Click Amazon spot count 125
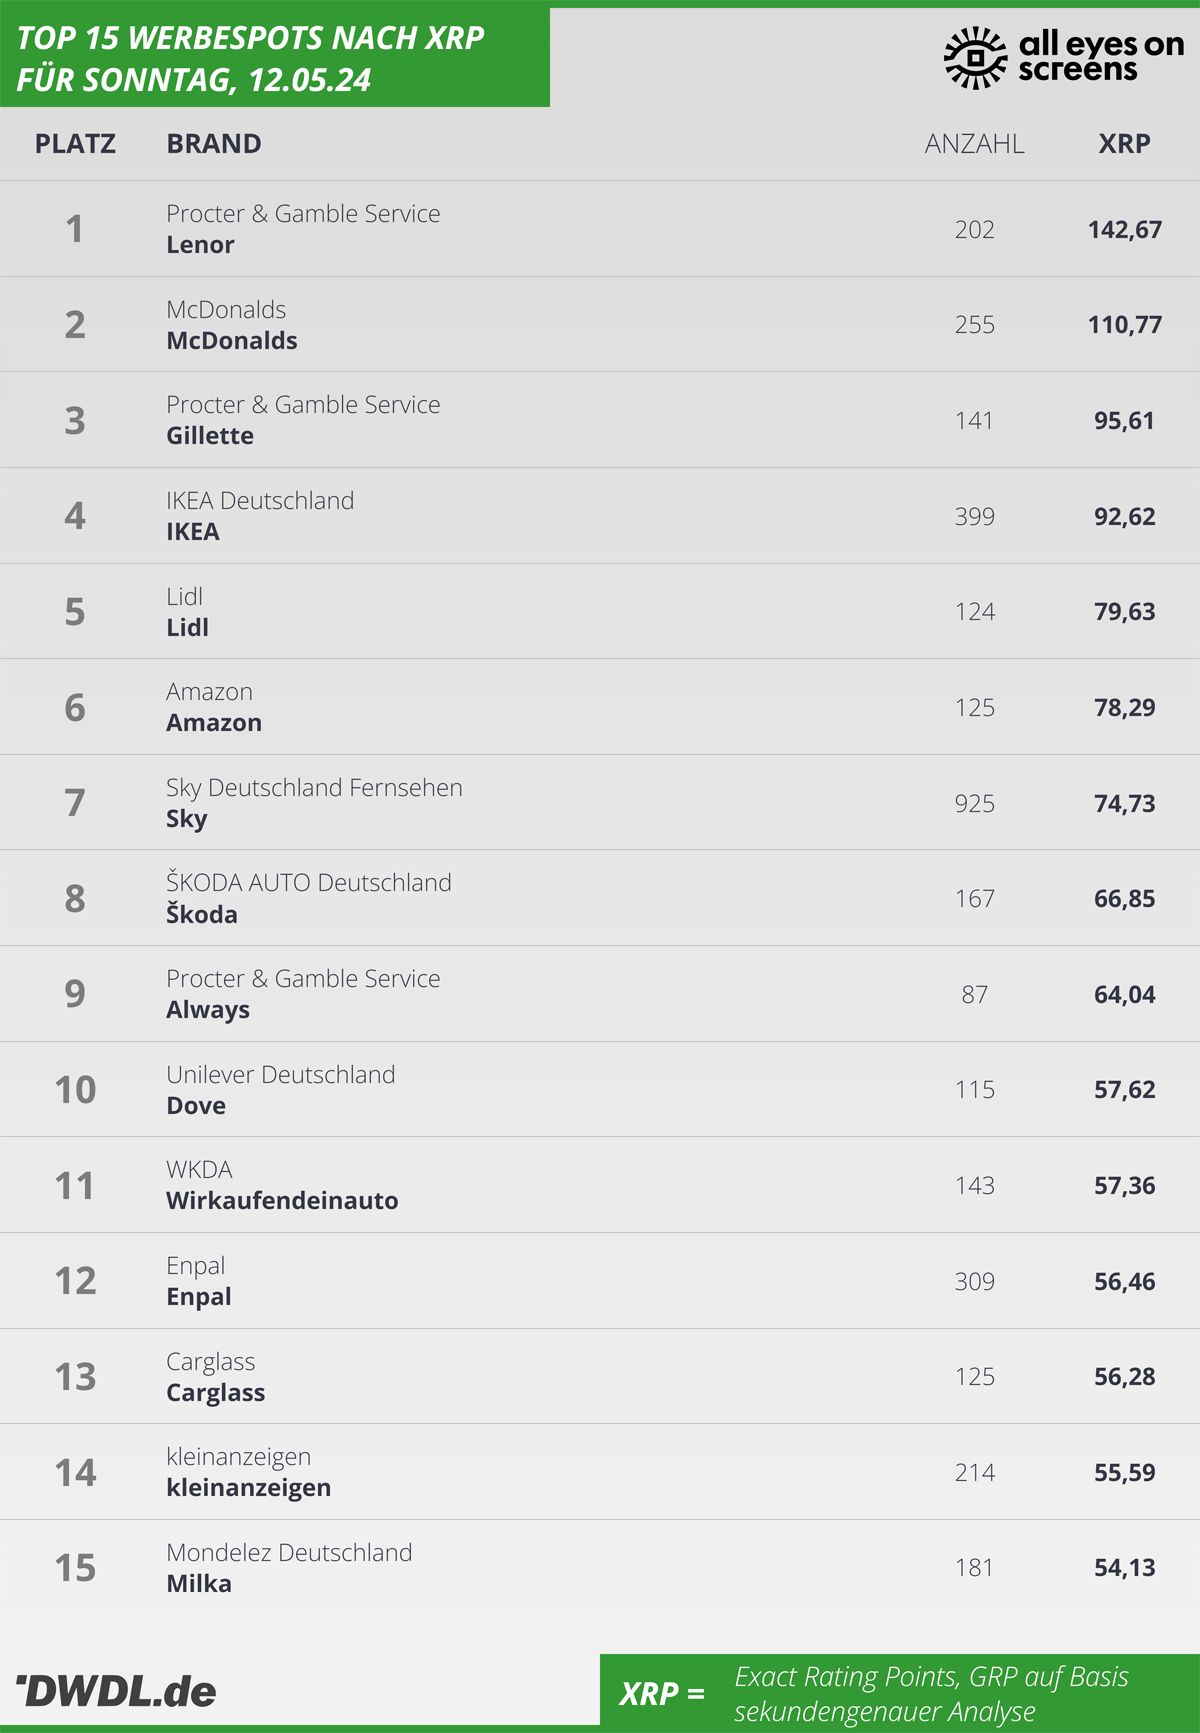Image resolution: width=1200 pixels, height=1733 pixels. click(974, 708)
